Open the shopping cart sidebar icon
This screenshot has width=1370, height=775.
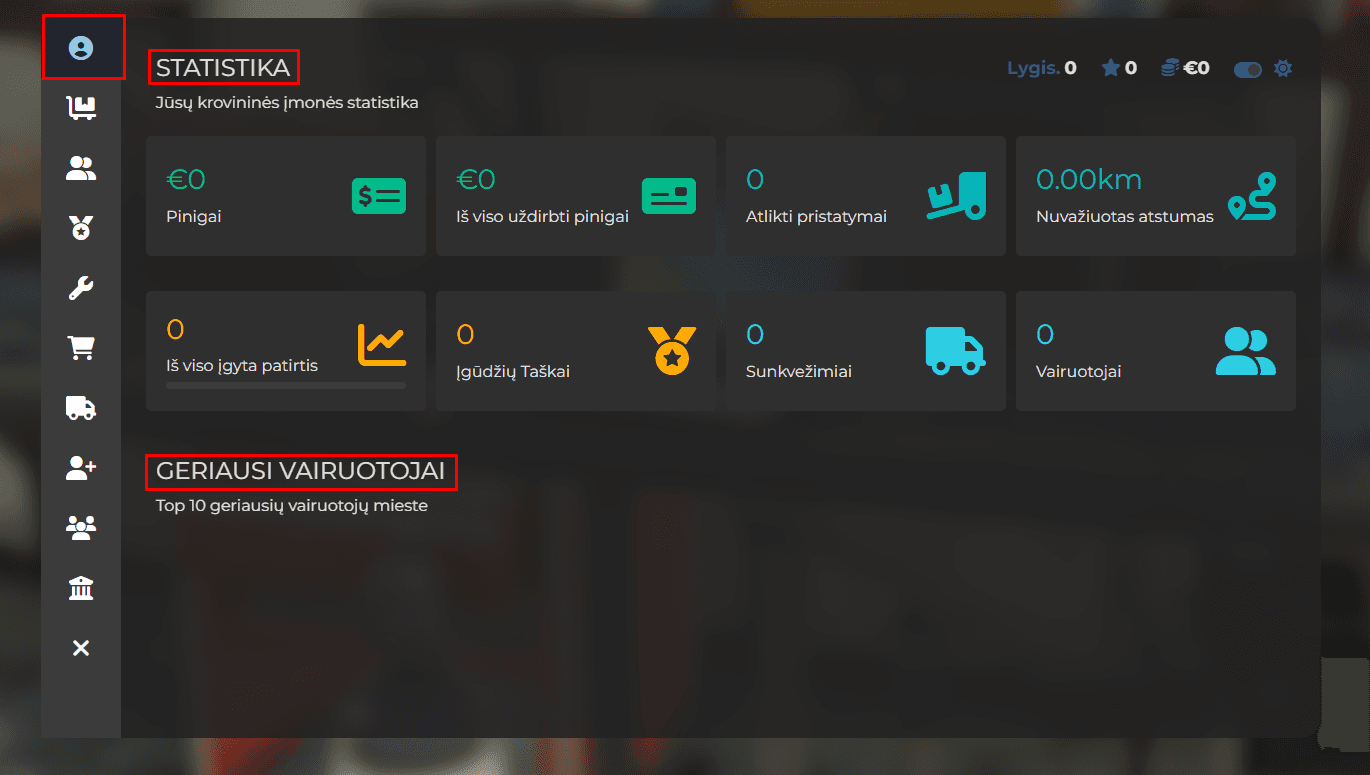(81, 348)
